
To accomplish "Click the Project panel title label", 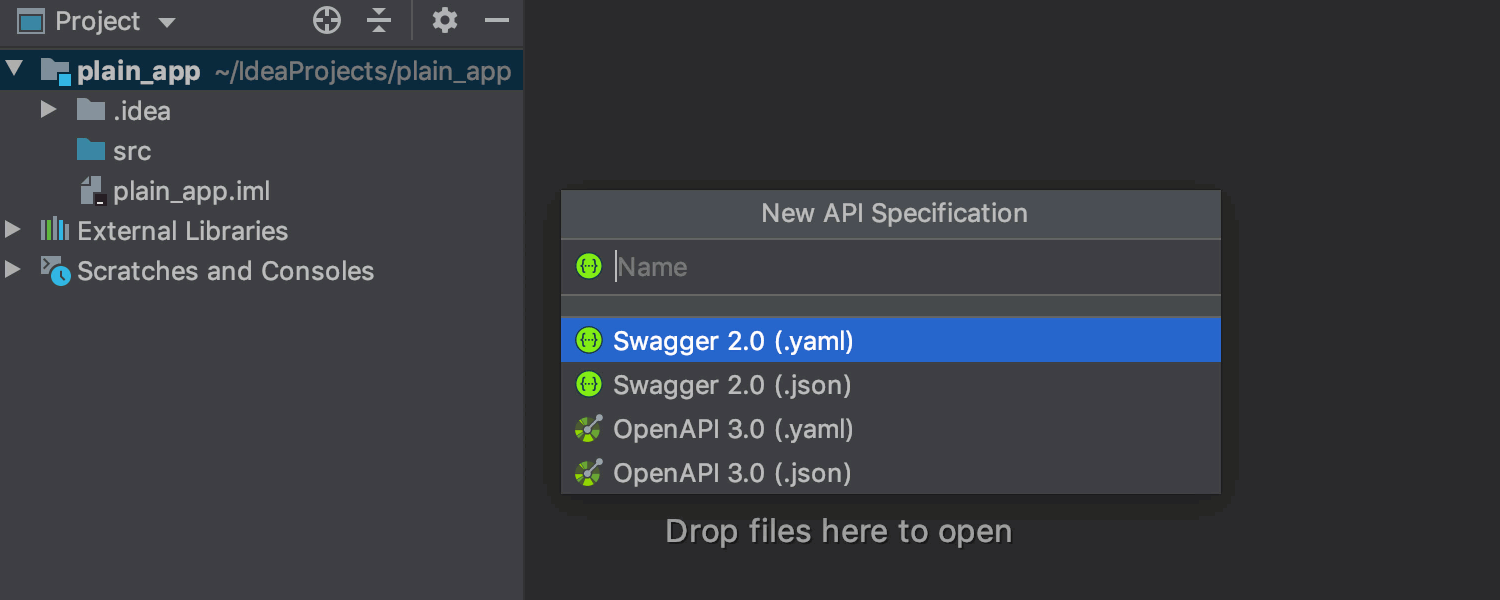I will click(98, 21).
